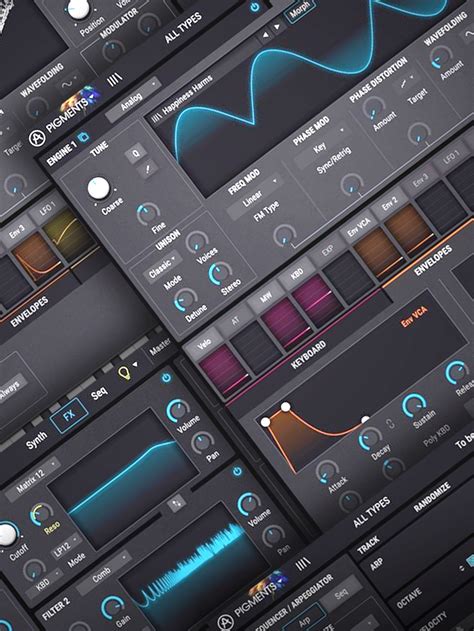Screen dimensions: 474x631
Task: Click the Master label next to lightbulb
Action: tap(160, 346)
